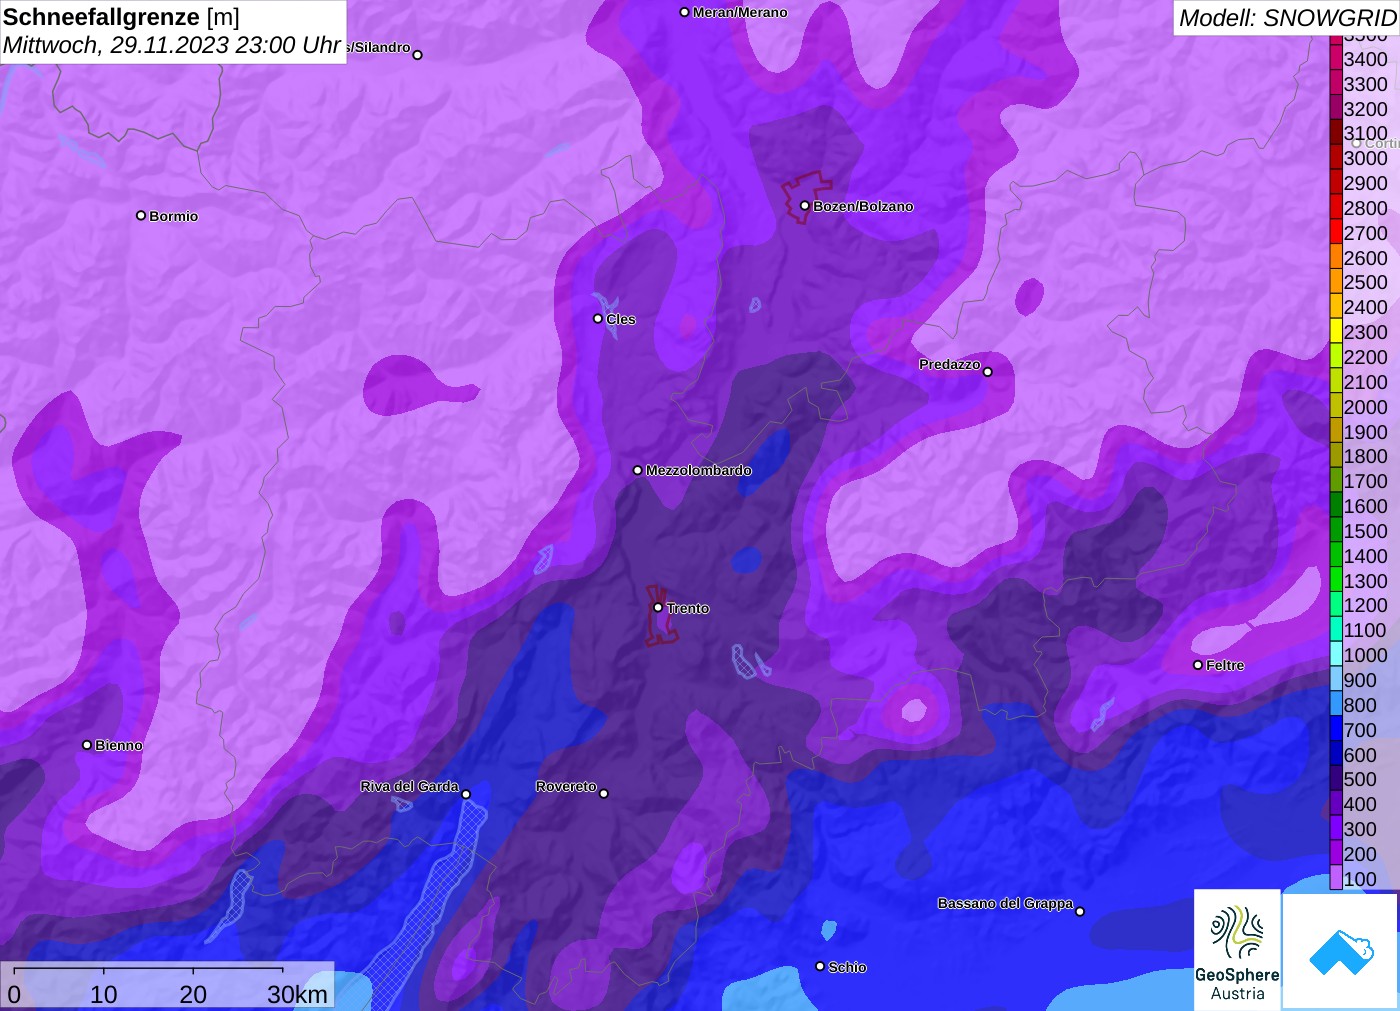This screenshot has height=1011, width=1400.
Task: Click the Bassano del Grappa label text
Action: coord(1005,903)
